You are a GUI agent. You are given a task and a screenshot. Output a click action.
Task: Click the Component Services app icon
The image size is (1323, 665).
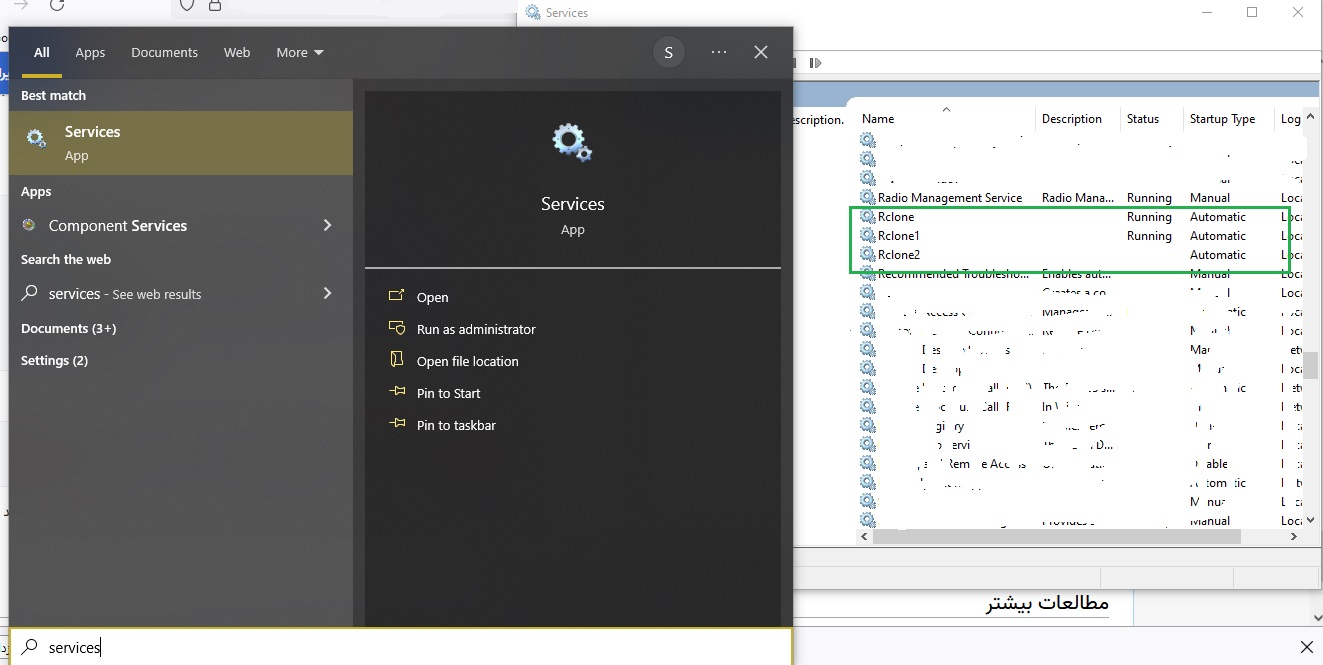[x=29, y=225]
